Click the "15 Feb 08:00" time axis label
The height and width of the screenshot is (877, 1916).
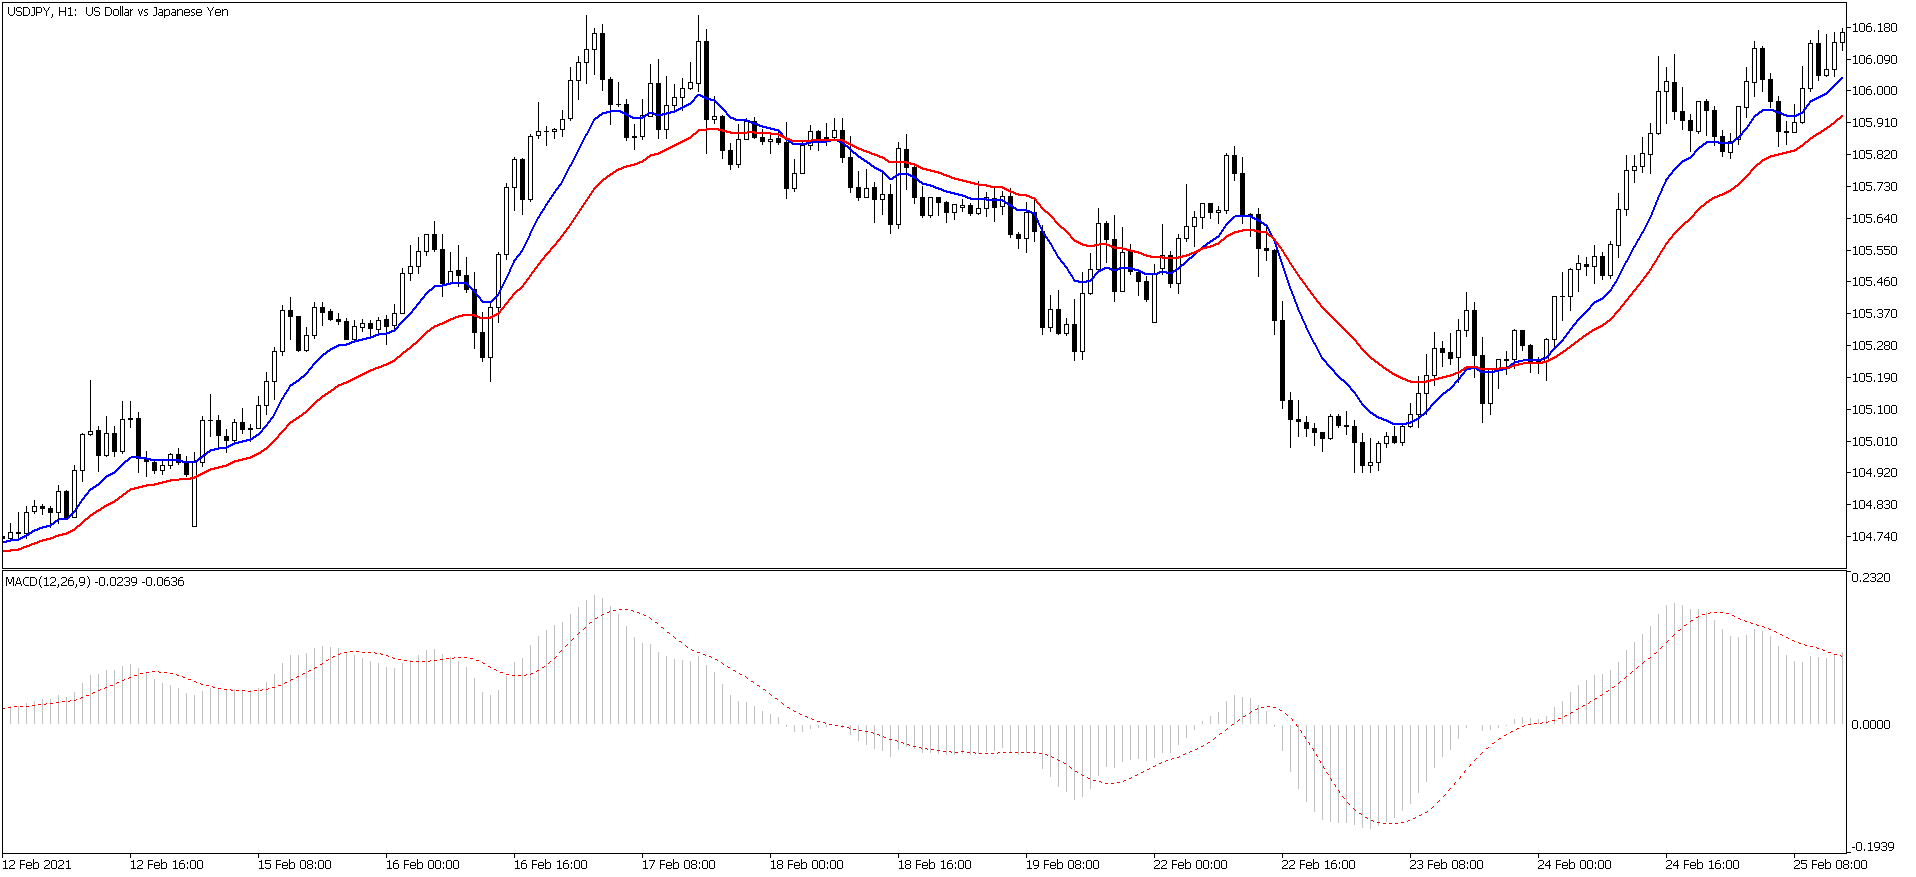[294, 865]
